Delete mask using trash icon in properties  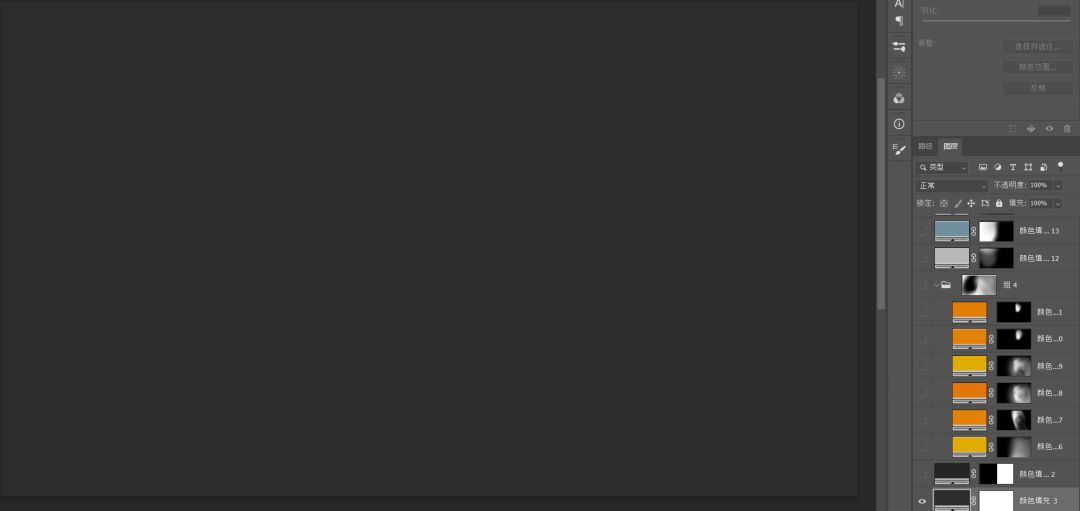coord(1067,128)
